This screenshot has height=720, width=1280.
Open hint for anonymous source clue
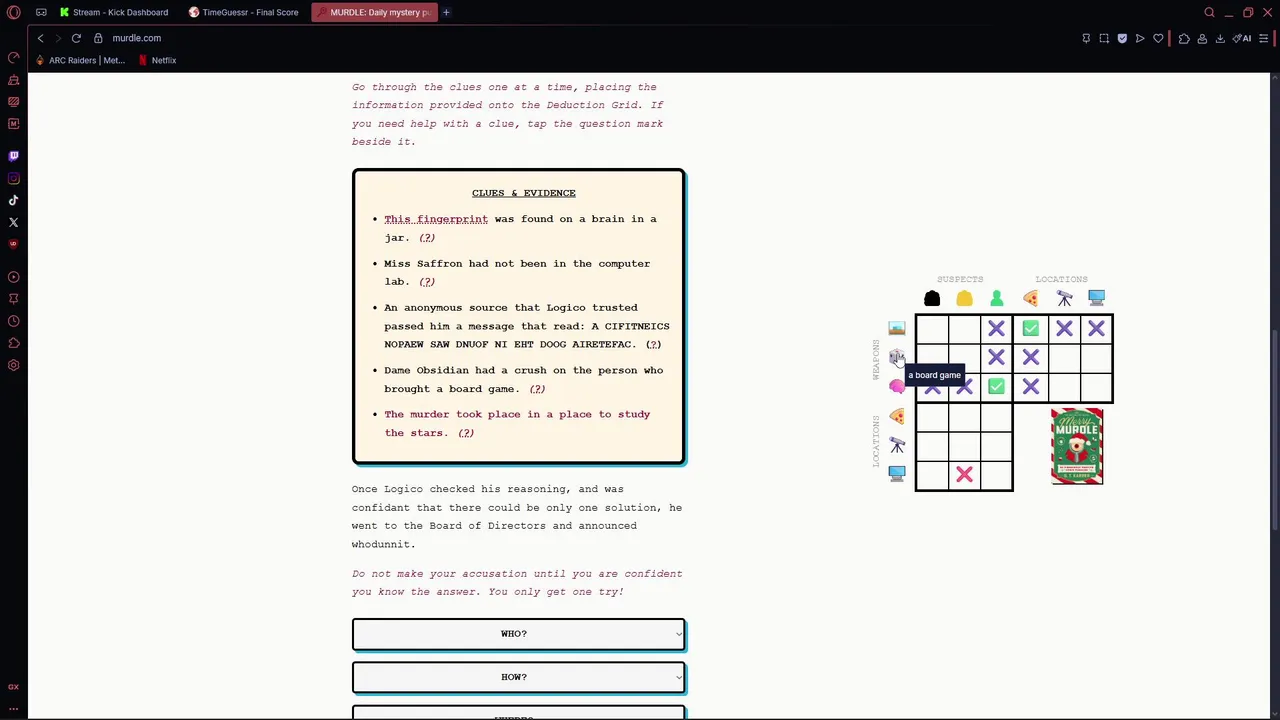pos(653,344)
